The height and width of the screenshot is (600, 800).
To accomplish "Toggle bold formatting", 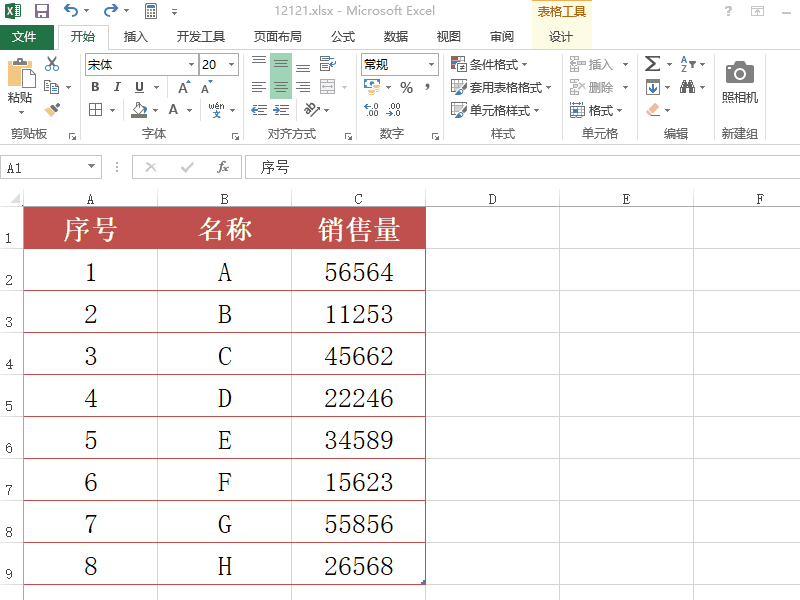I will [95, 87].
